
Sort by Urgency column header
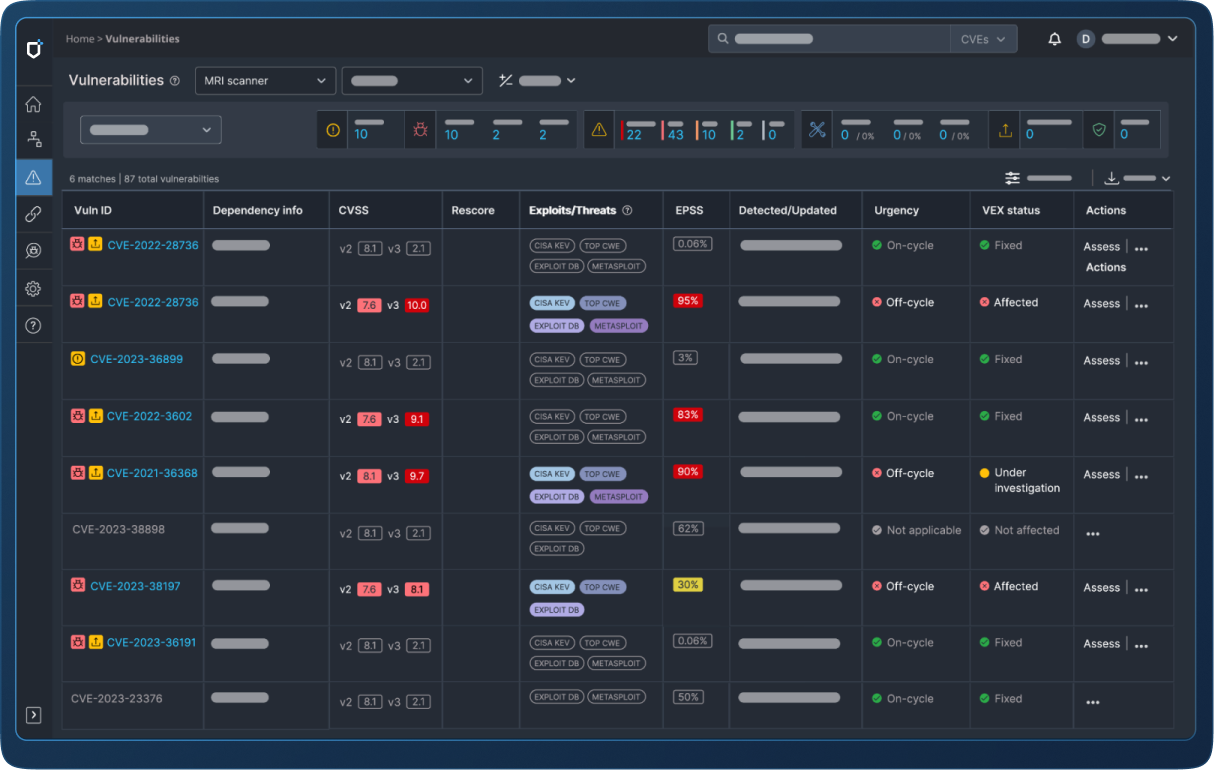(x=896, y=210)
